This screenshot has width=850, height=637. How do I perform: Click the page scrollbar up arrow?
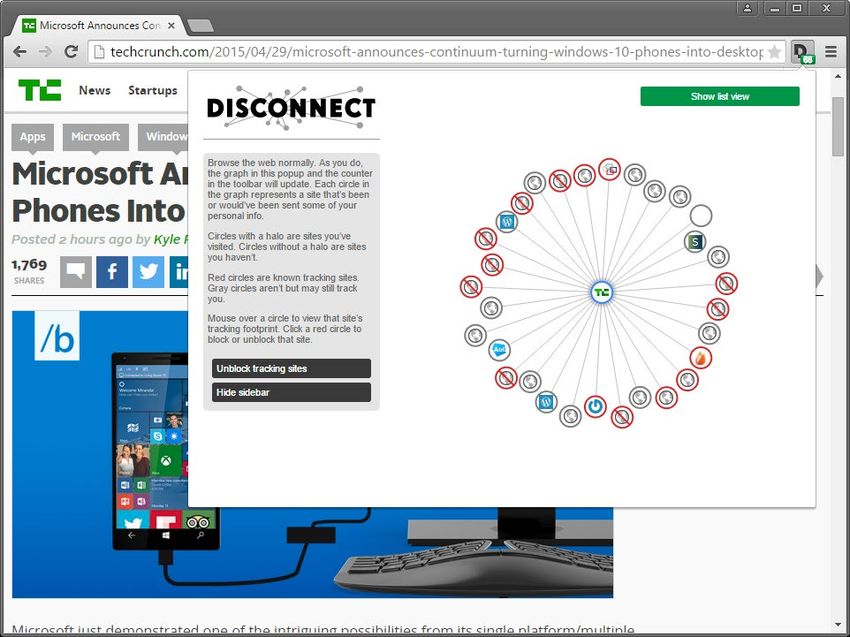[x=838, y=76]
